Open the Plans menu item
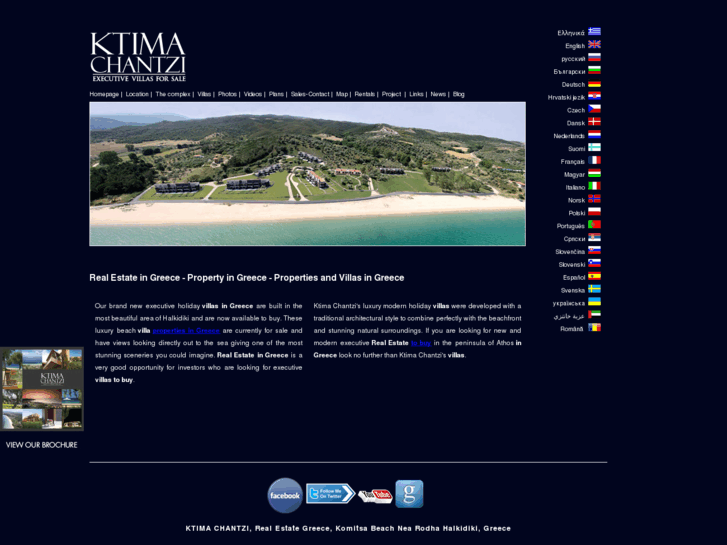727x545 pixels. (x=276, y=94)
